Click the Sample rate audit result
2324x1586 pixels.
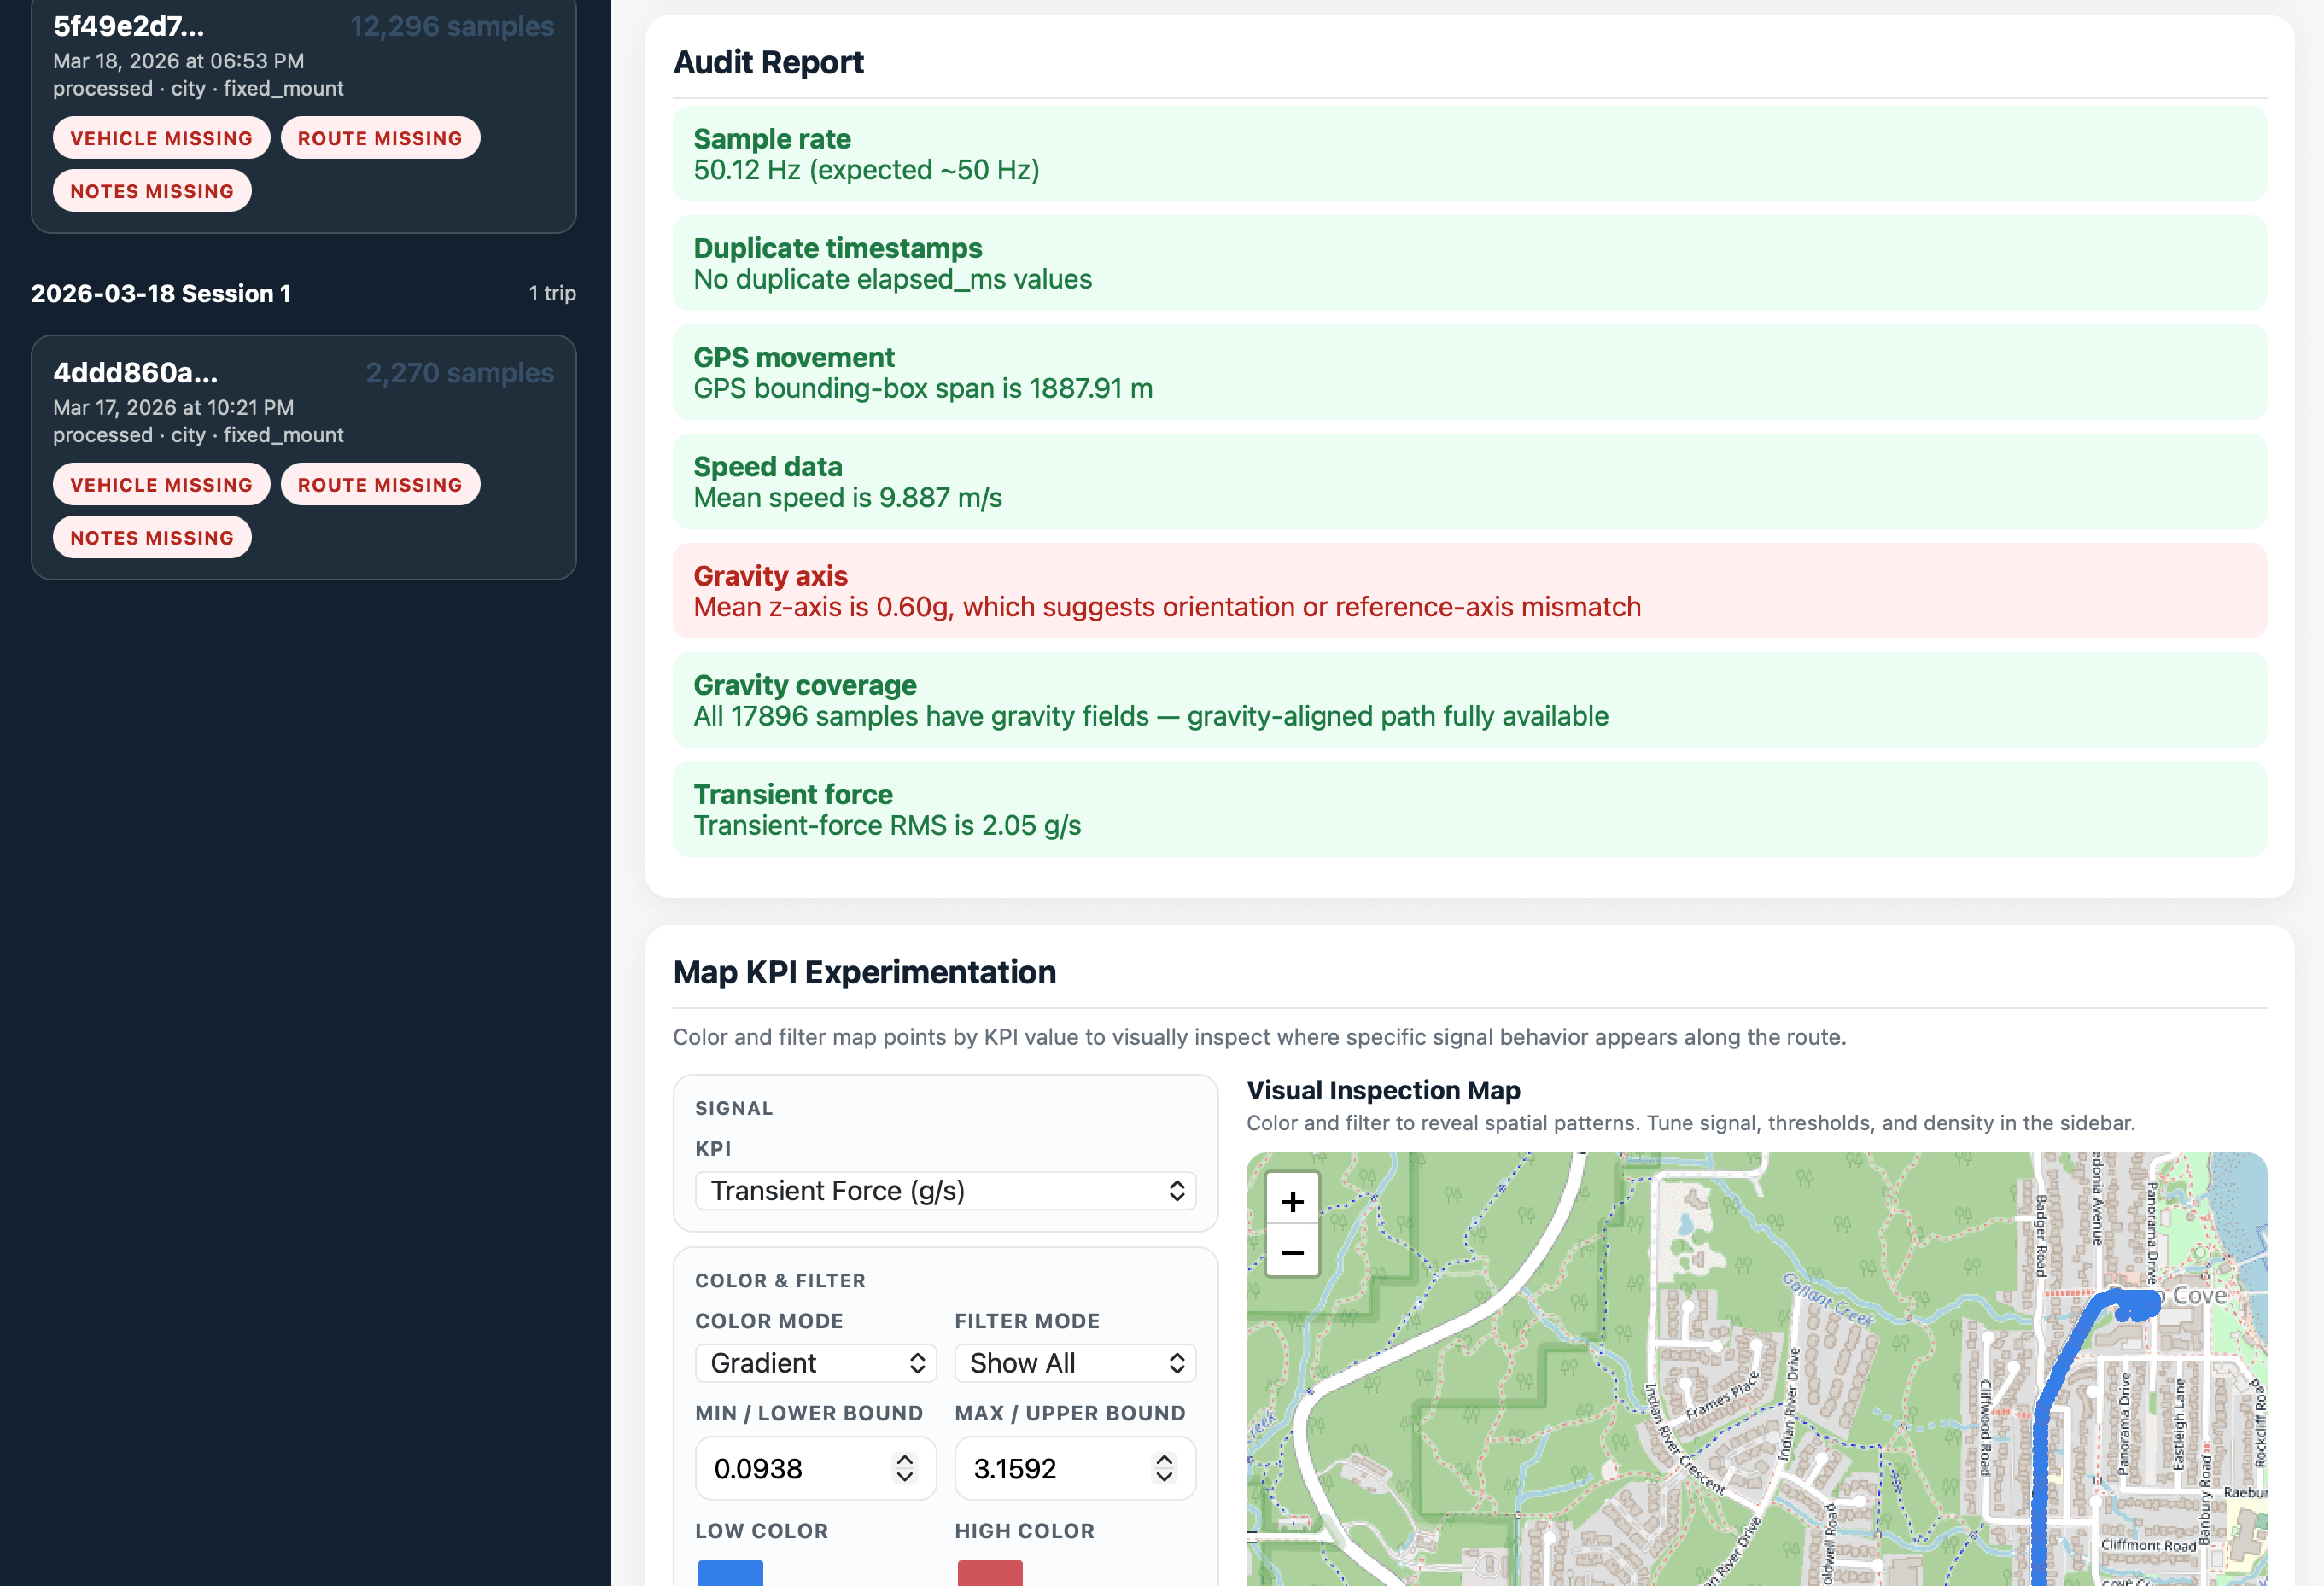[1469, 154]
